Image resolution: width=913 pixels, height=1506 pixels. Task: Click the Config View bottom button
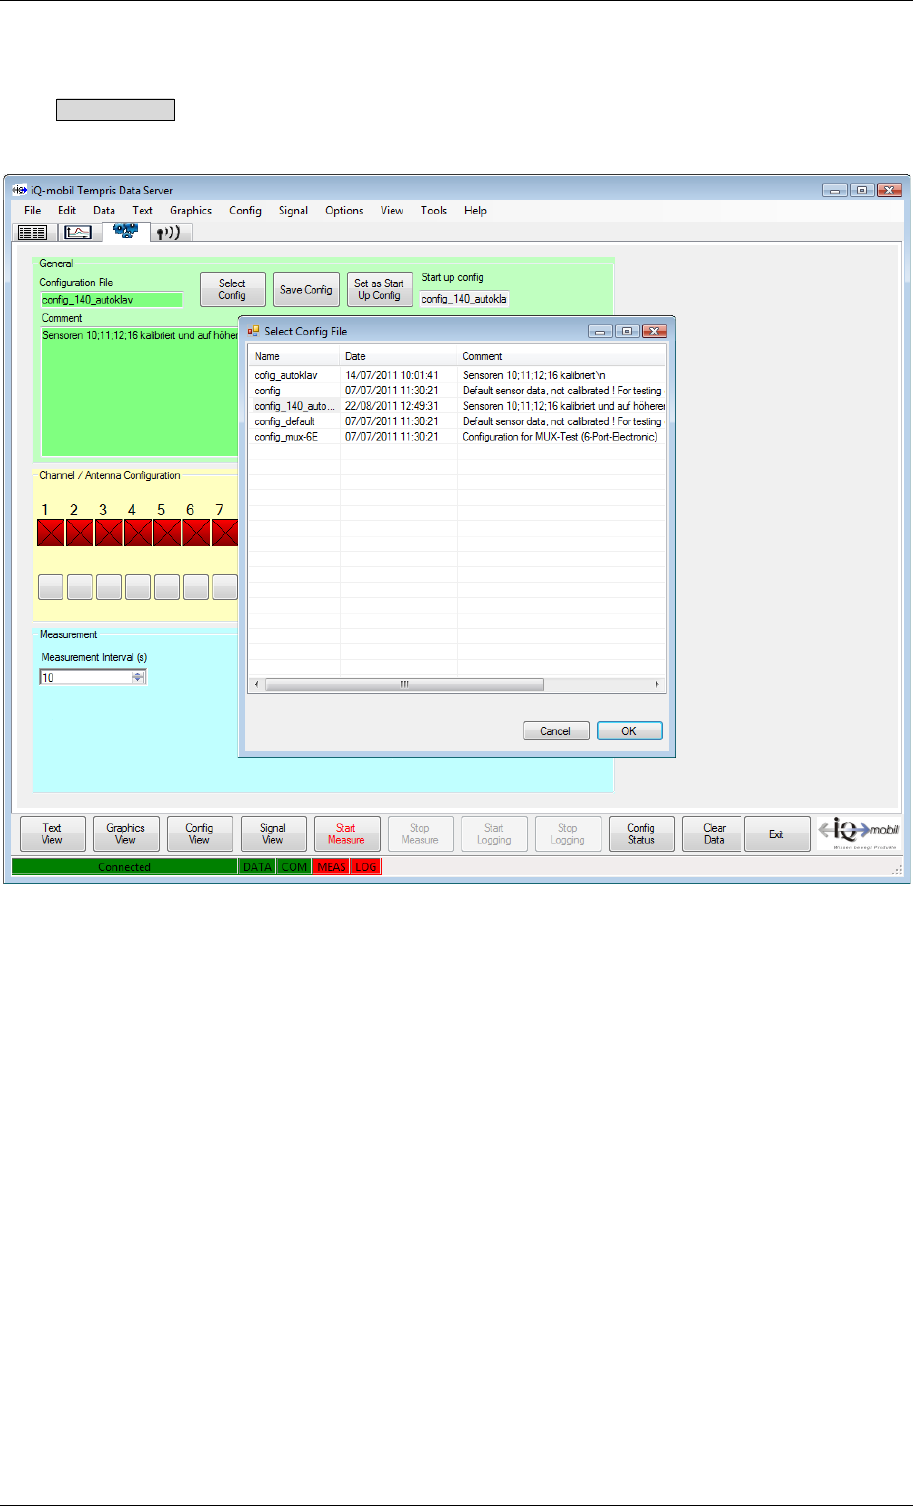(x=199, y=834)
